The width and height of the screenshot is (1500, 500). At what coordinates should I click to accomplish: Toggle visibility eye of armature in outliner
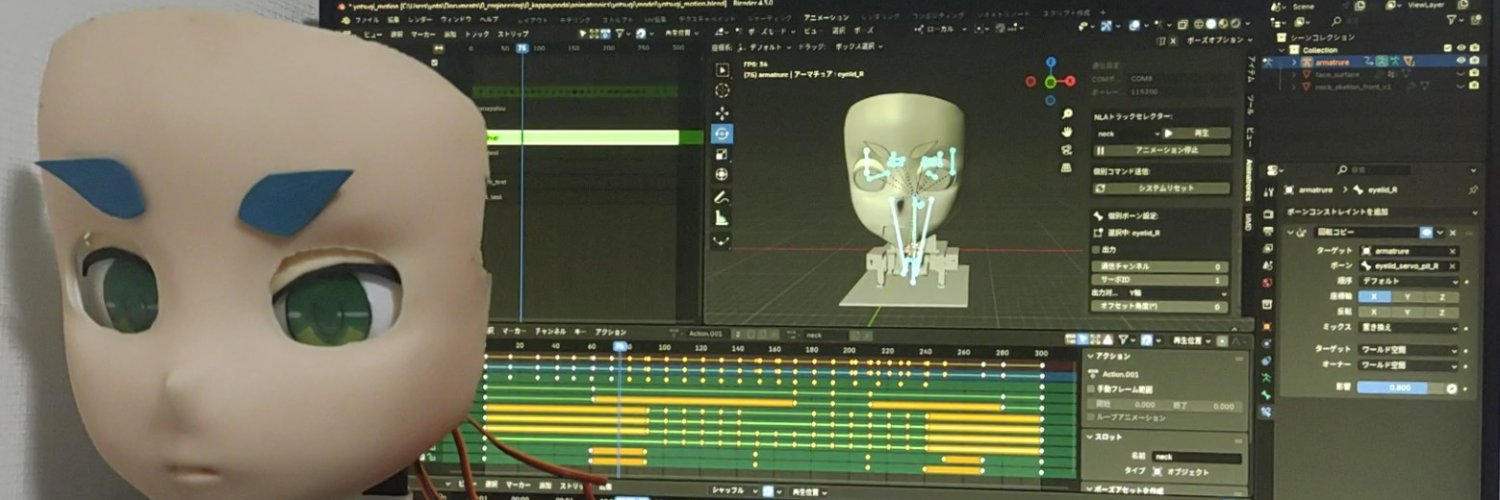point(1461,61)
